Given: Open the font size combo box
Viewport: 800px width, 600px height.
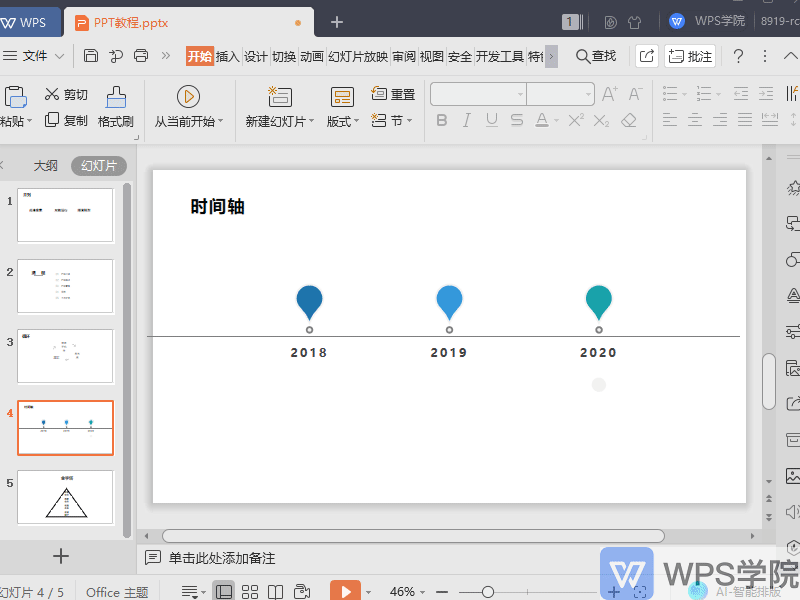Looking at the screenshot, I should [x=560, y=94].
